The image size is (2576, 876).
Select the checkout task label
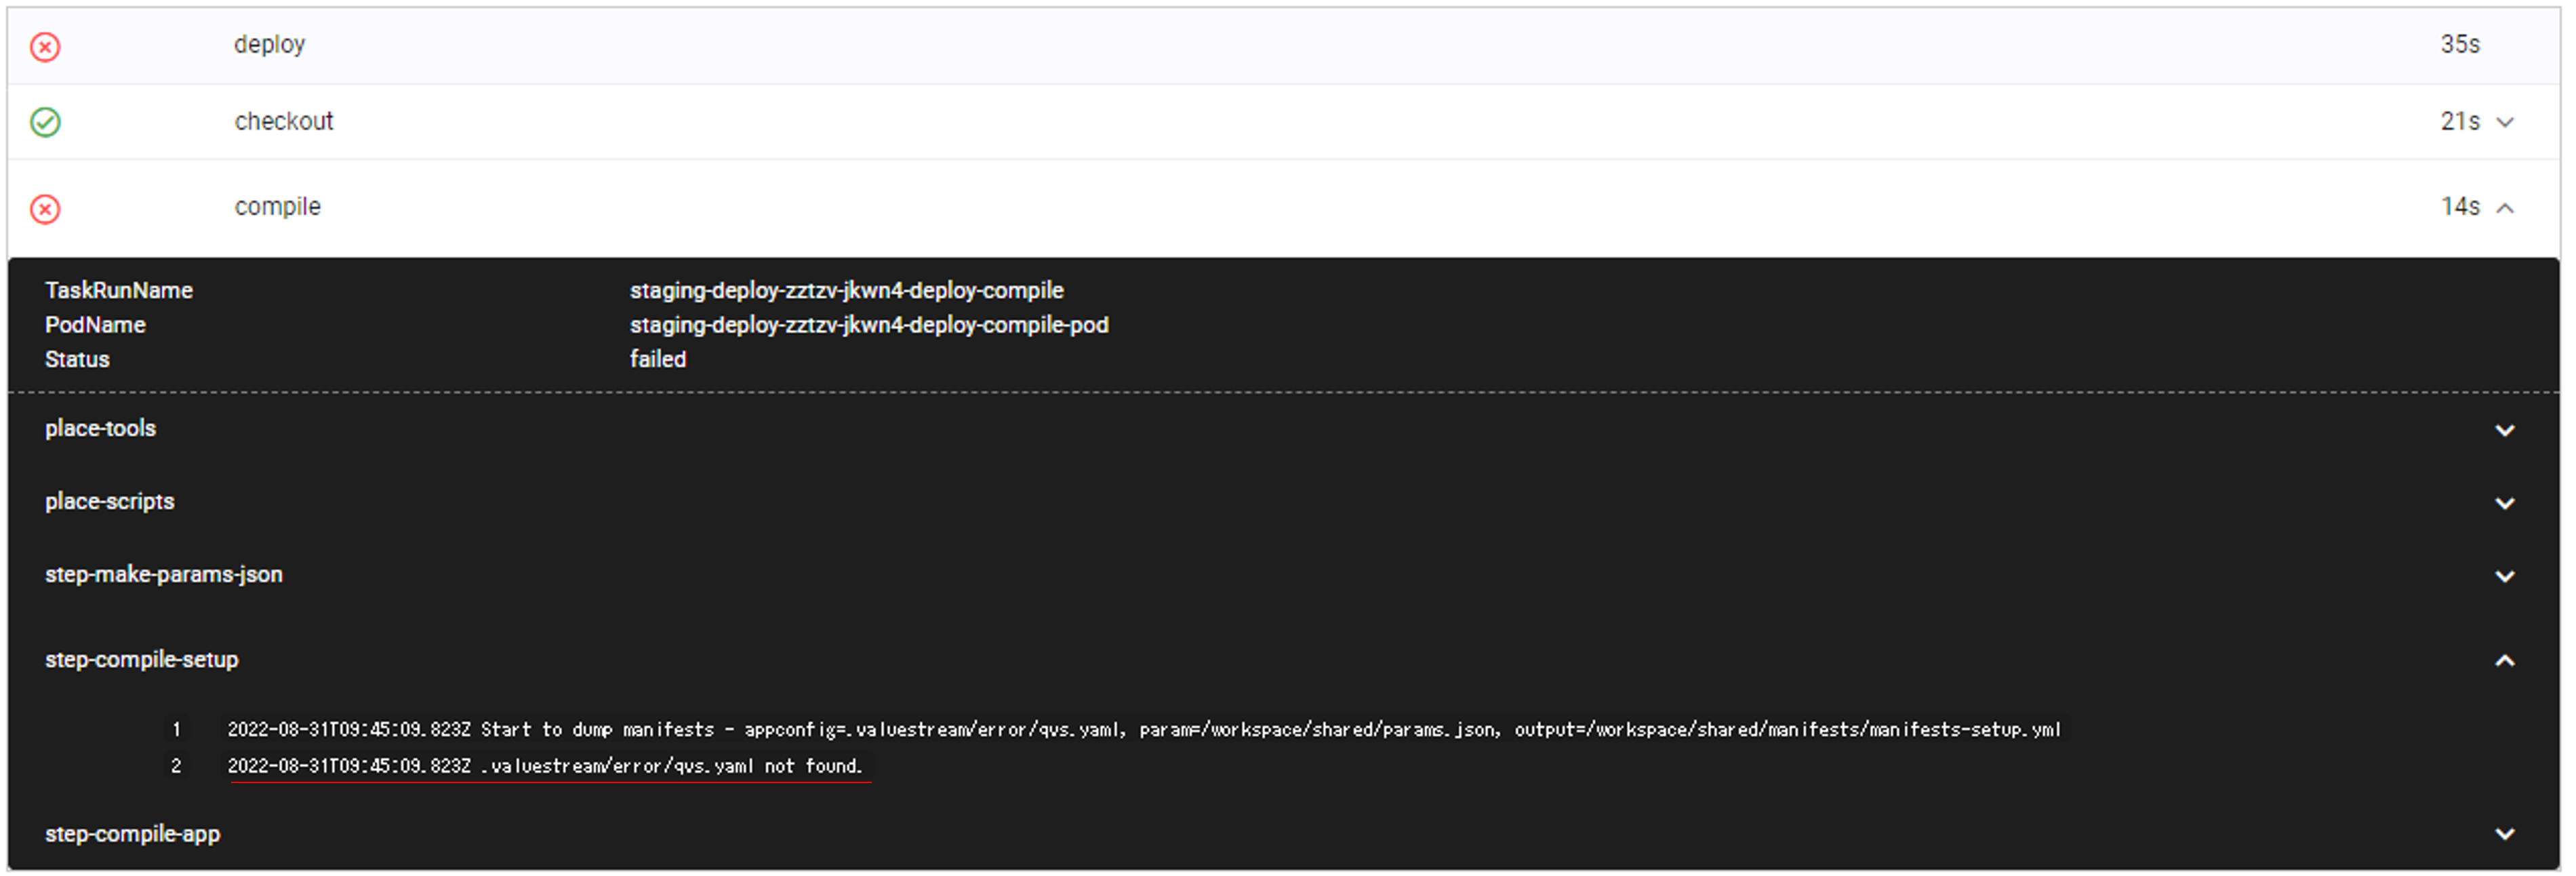pos(283,121)
